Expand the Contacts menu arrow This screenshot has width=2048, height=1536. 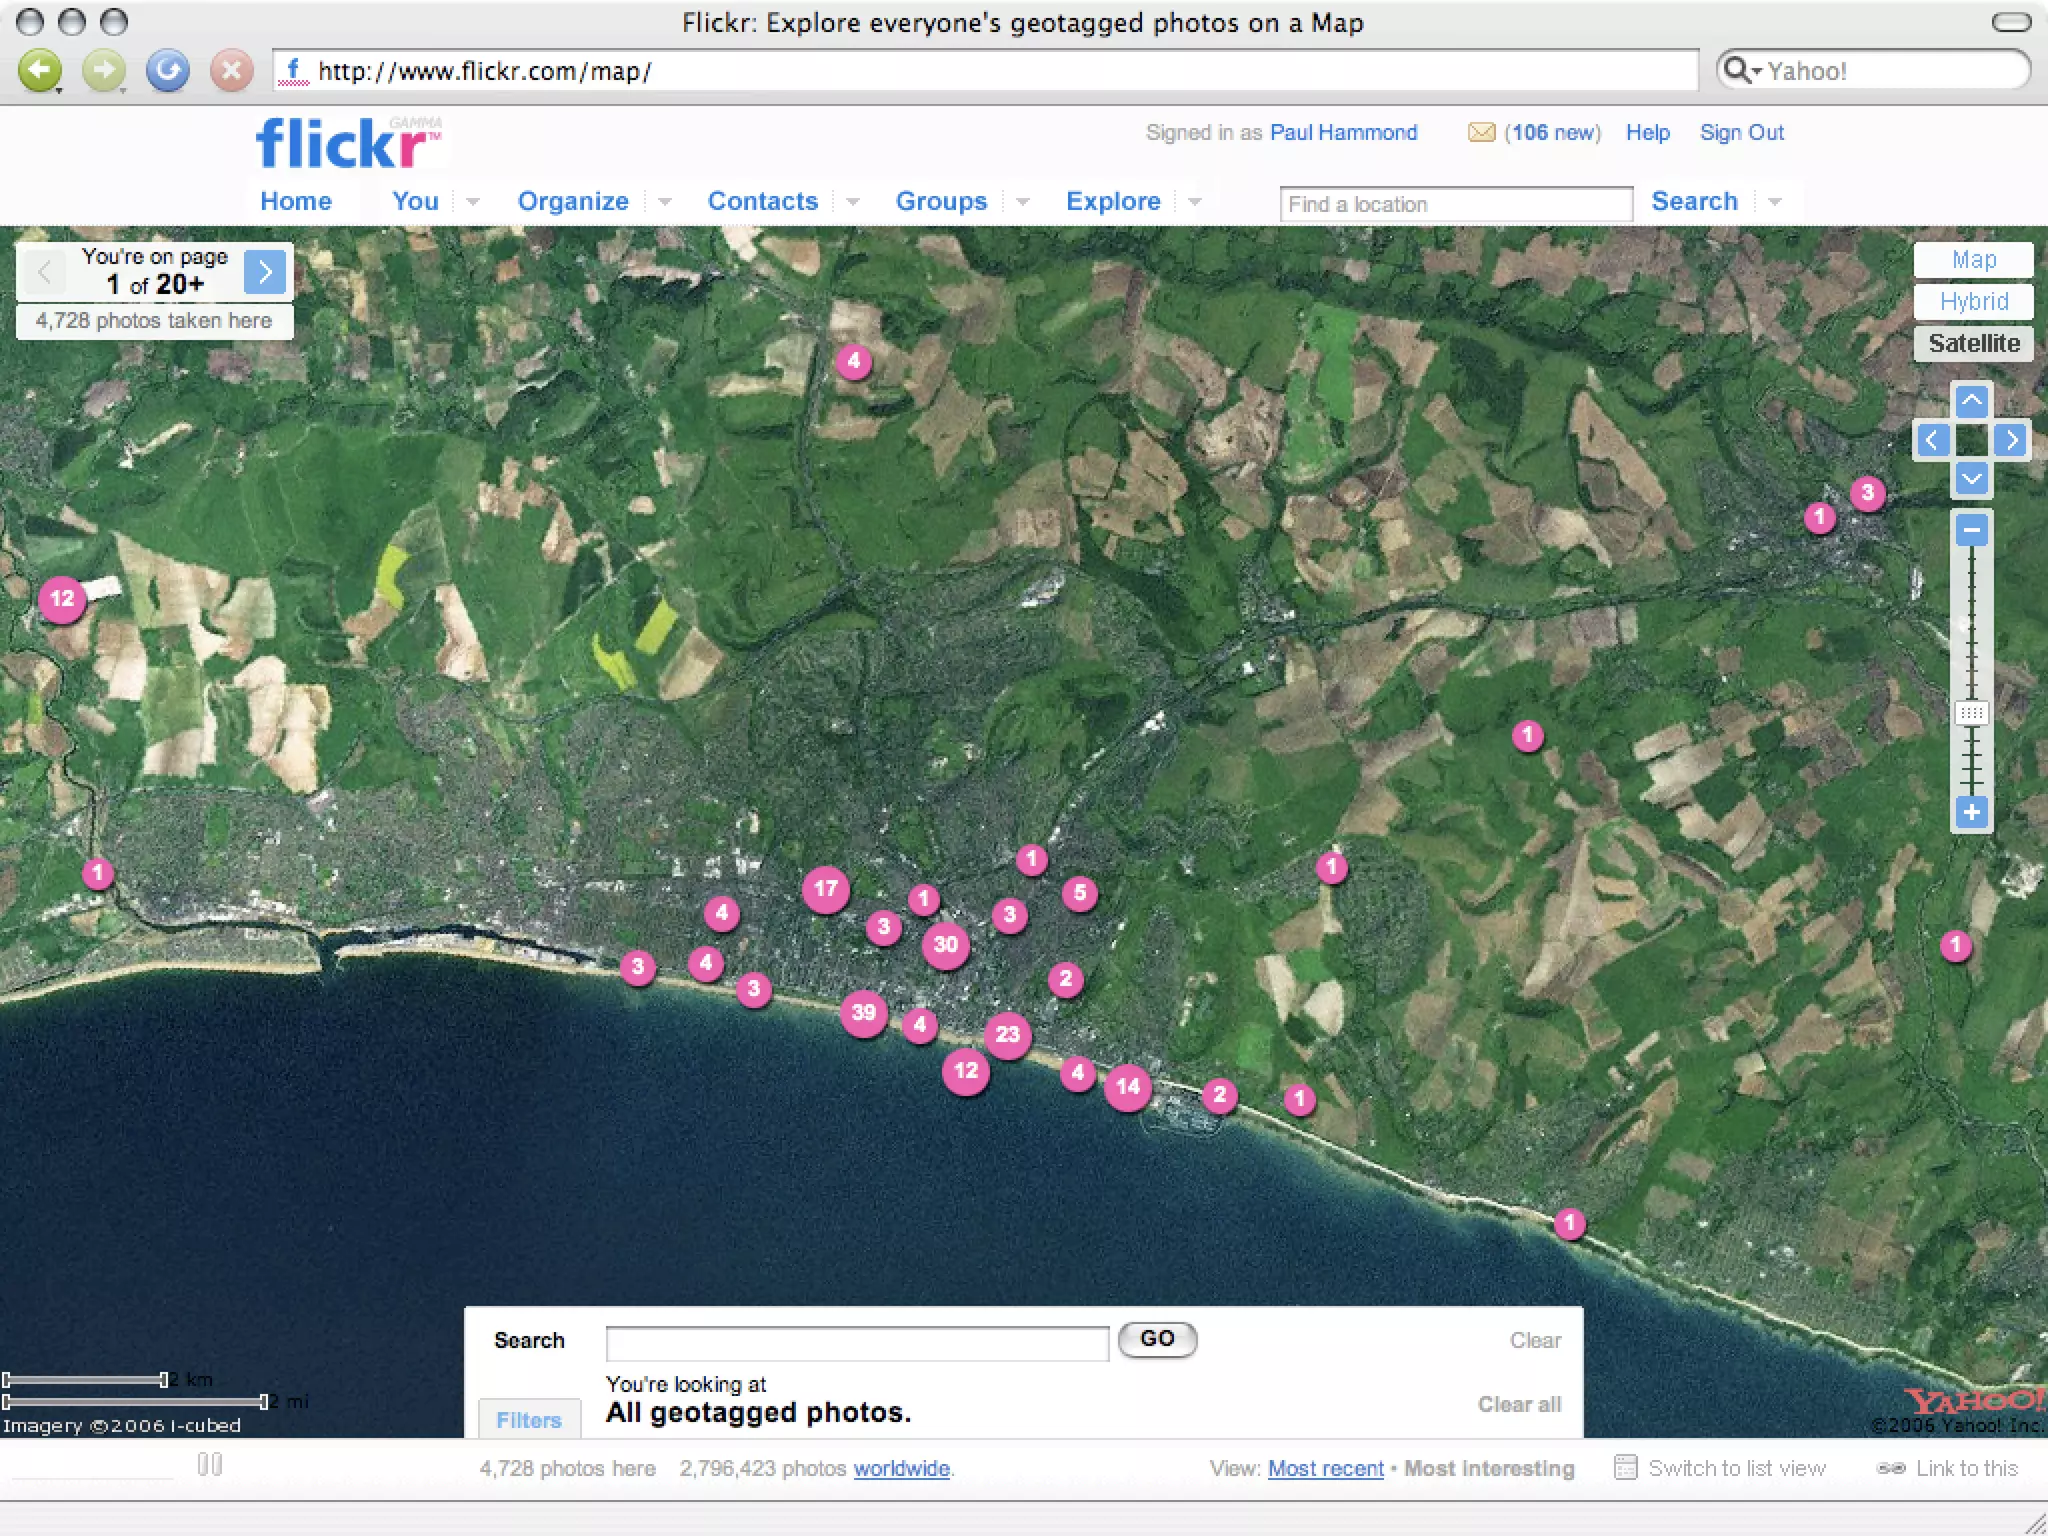853,202
